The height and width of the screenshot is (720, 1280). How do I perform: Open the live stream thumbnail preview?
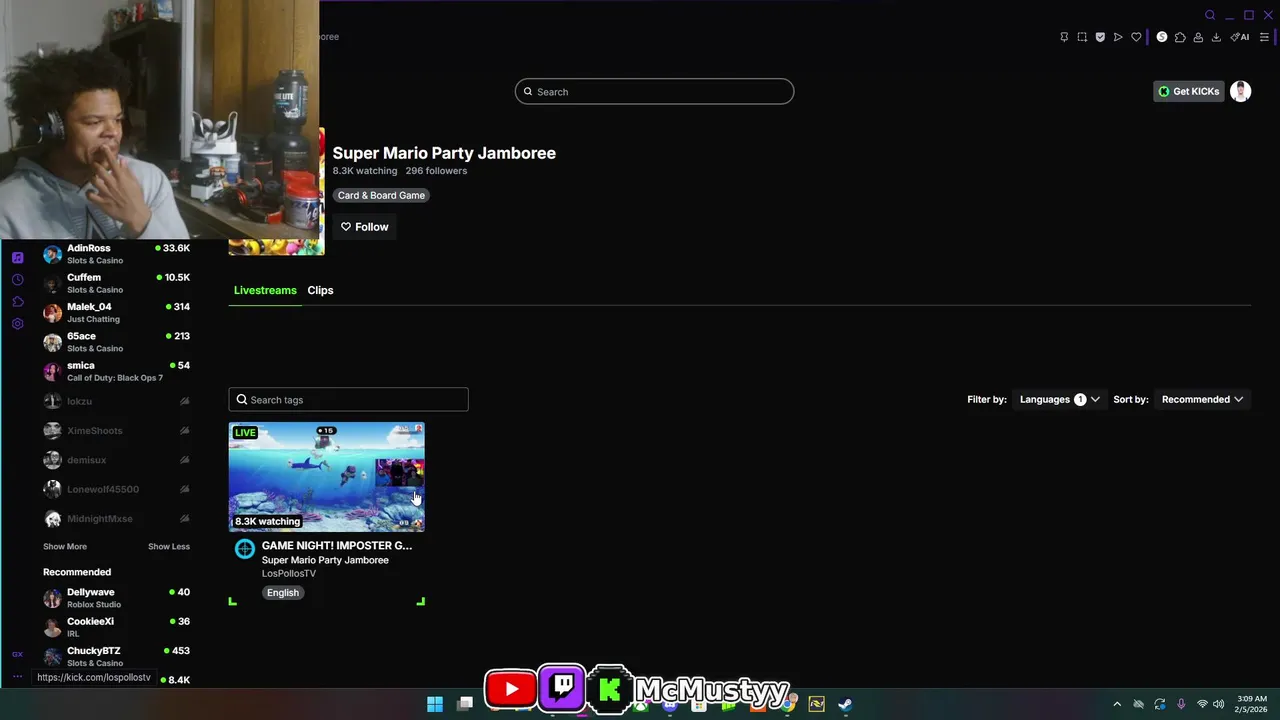[327, 477]
